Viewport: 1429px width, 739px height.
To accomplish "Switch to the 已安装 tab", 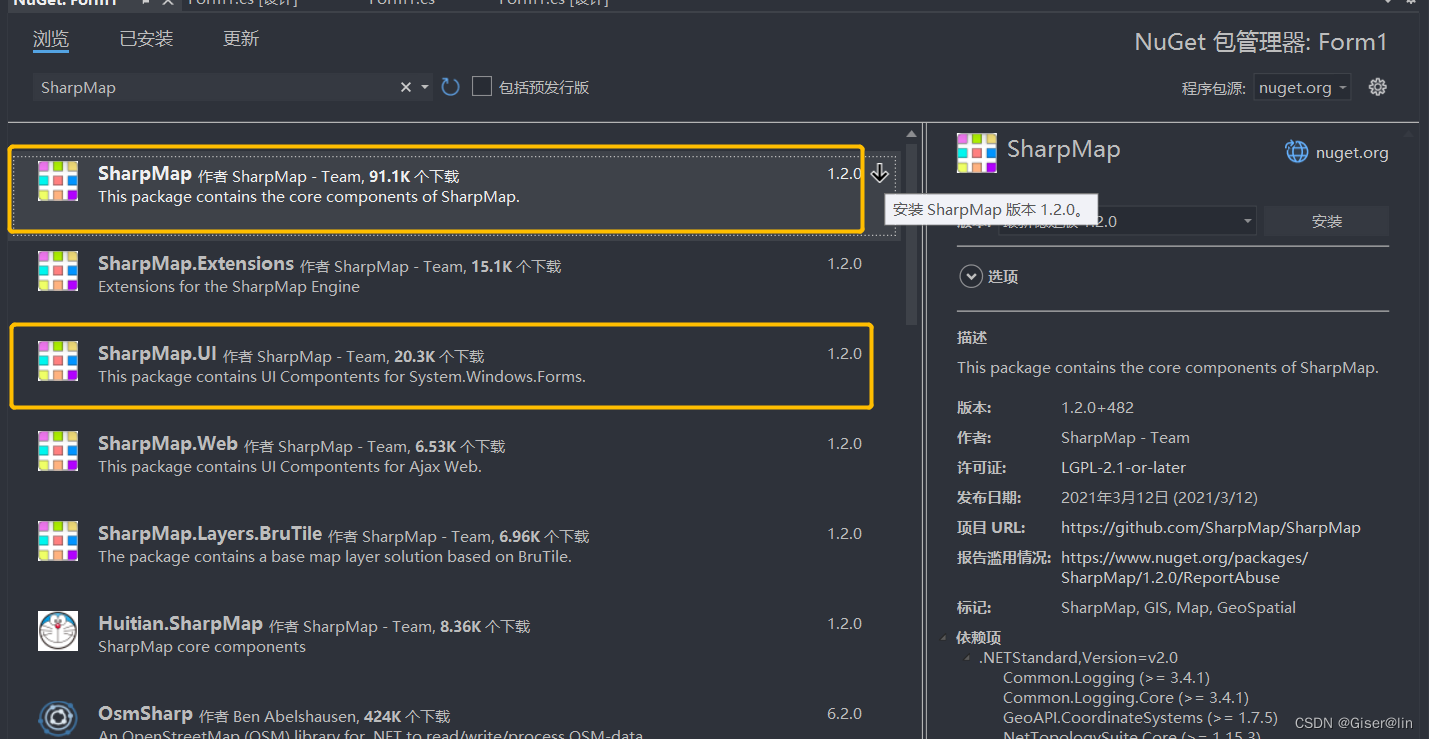I will point(144,40).
